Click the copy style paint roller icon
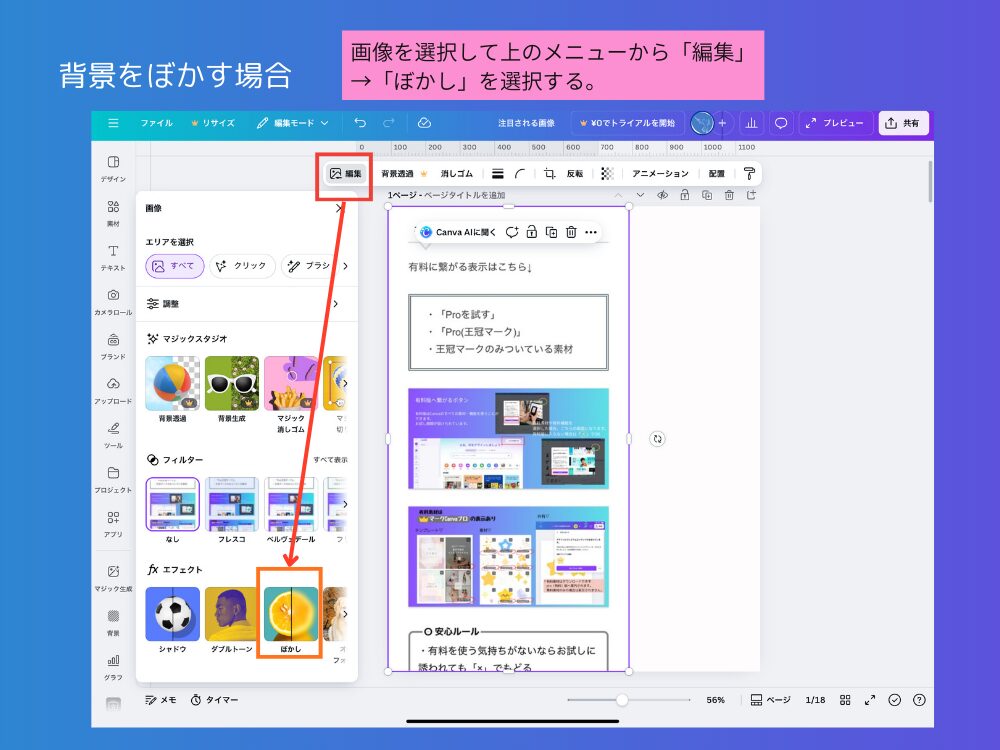 (x=748, y=173)
